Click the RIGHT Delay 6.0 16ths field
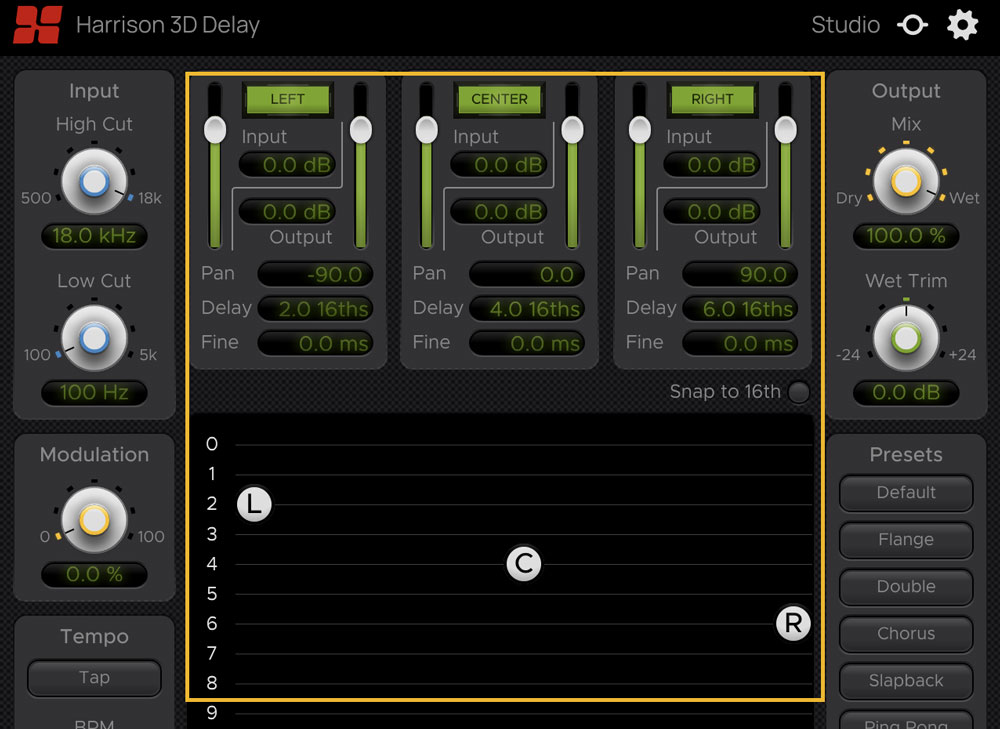Viewport: 1000px width, 729px height. coord(740,309)
